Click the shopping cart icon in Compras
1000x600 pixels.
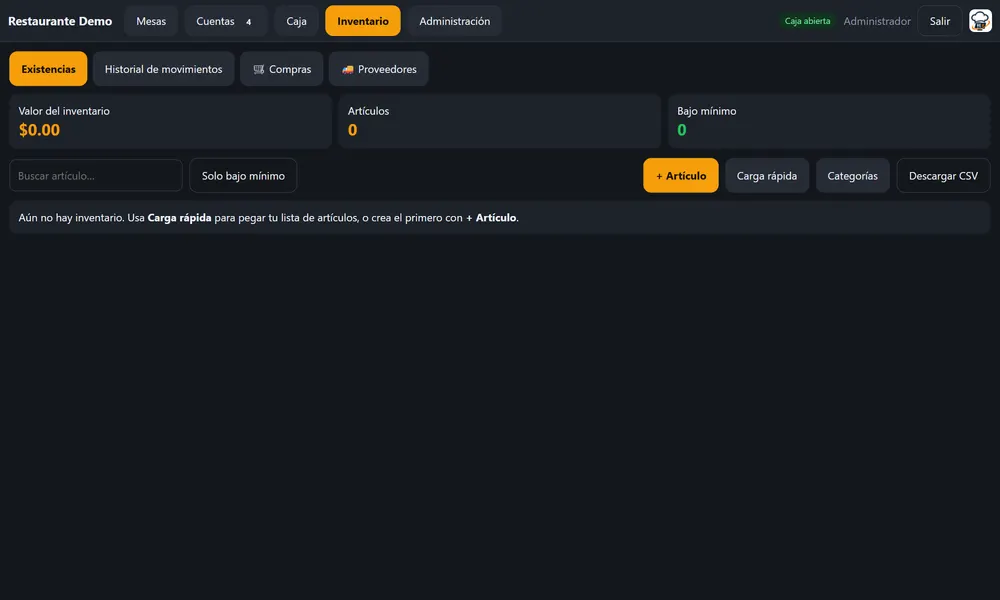258,70
